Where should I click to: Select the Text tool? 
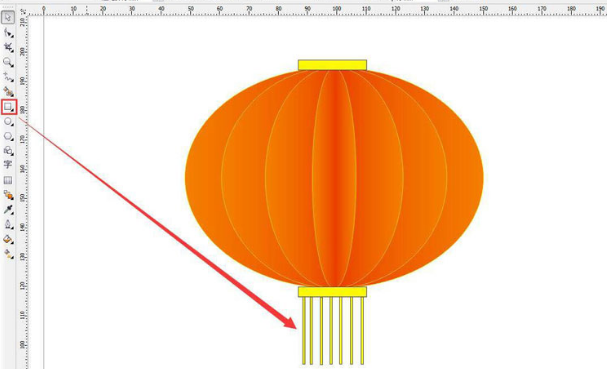pos(8,165)
